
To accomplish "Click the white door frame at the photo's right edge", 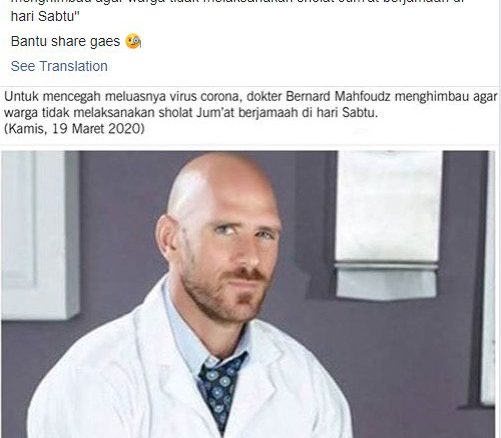I will pos(489,277).
